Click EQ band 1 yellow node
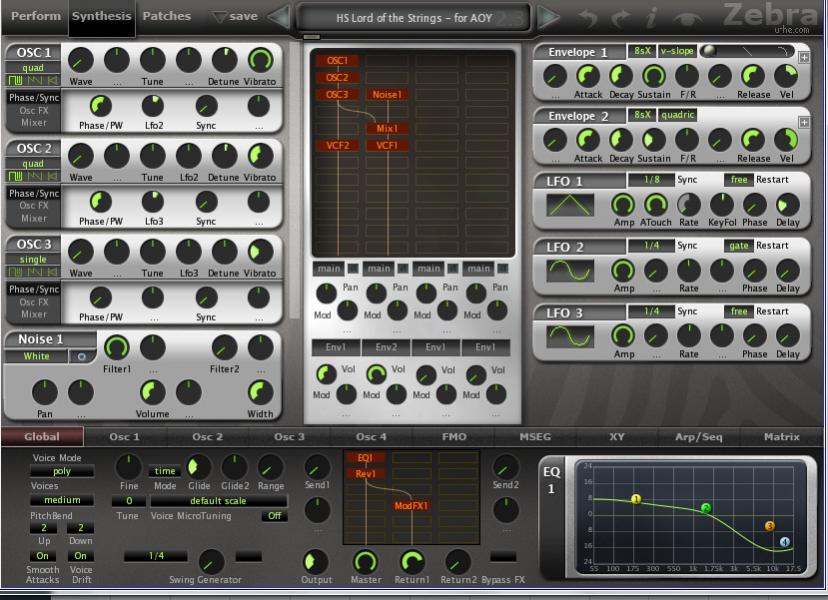Viewport: 828px width, 600px height. 636,499
